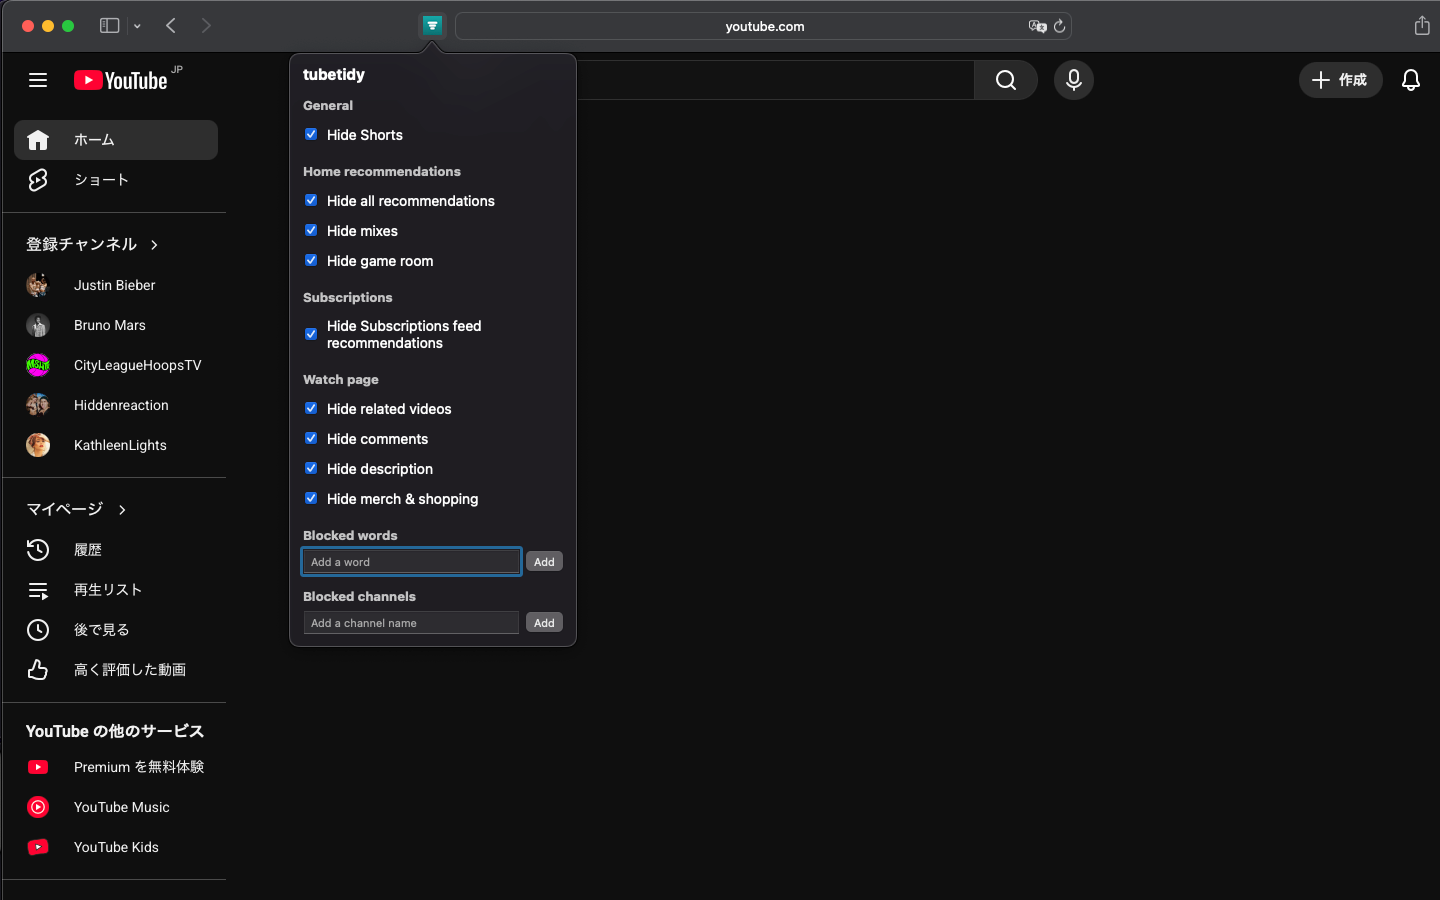
Task: Click the YouTube Music icon
Action: click(38, 807)
